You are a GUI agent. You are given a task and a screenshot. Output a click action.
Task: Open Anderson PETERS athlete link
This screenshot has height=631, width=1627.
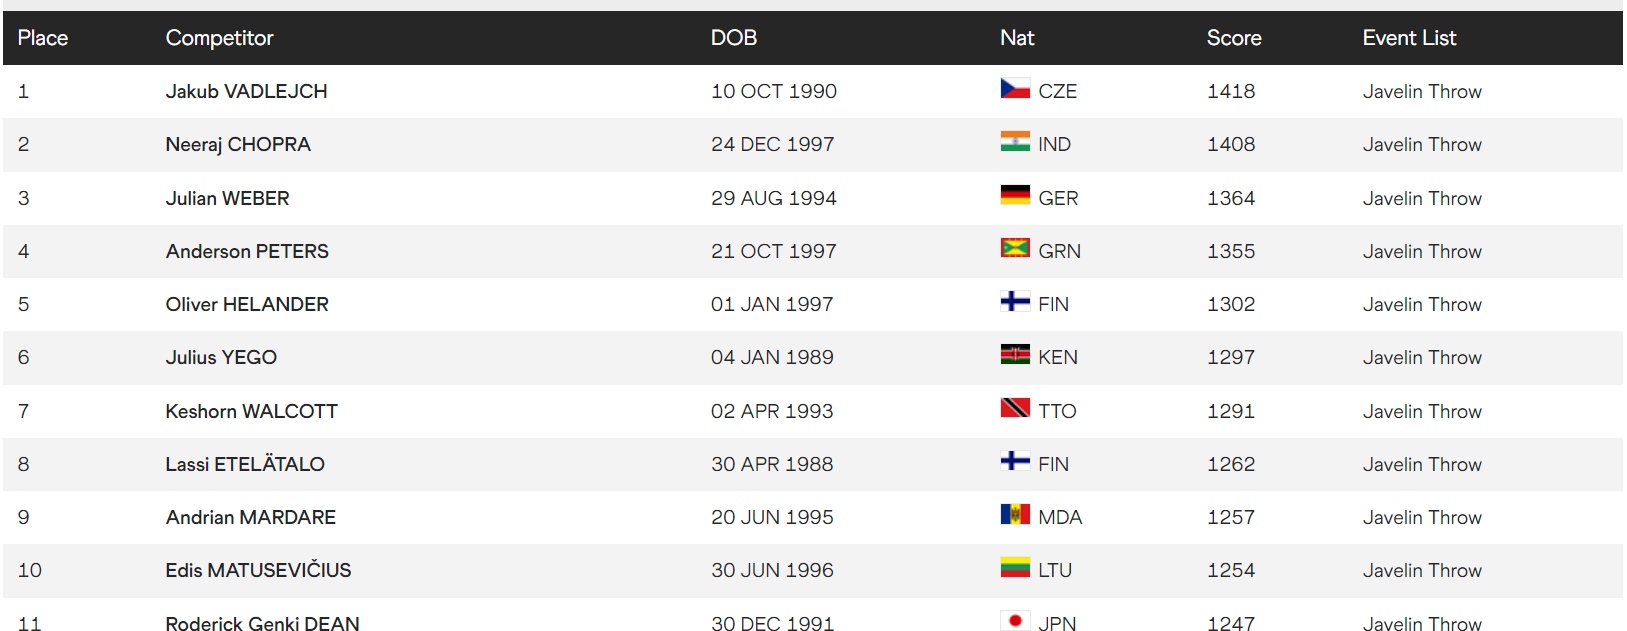247,251
